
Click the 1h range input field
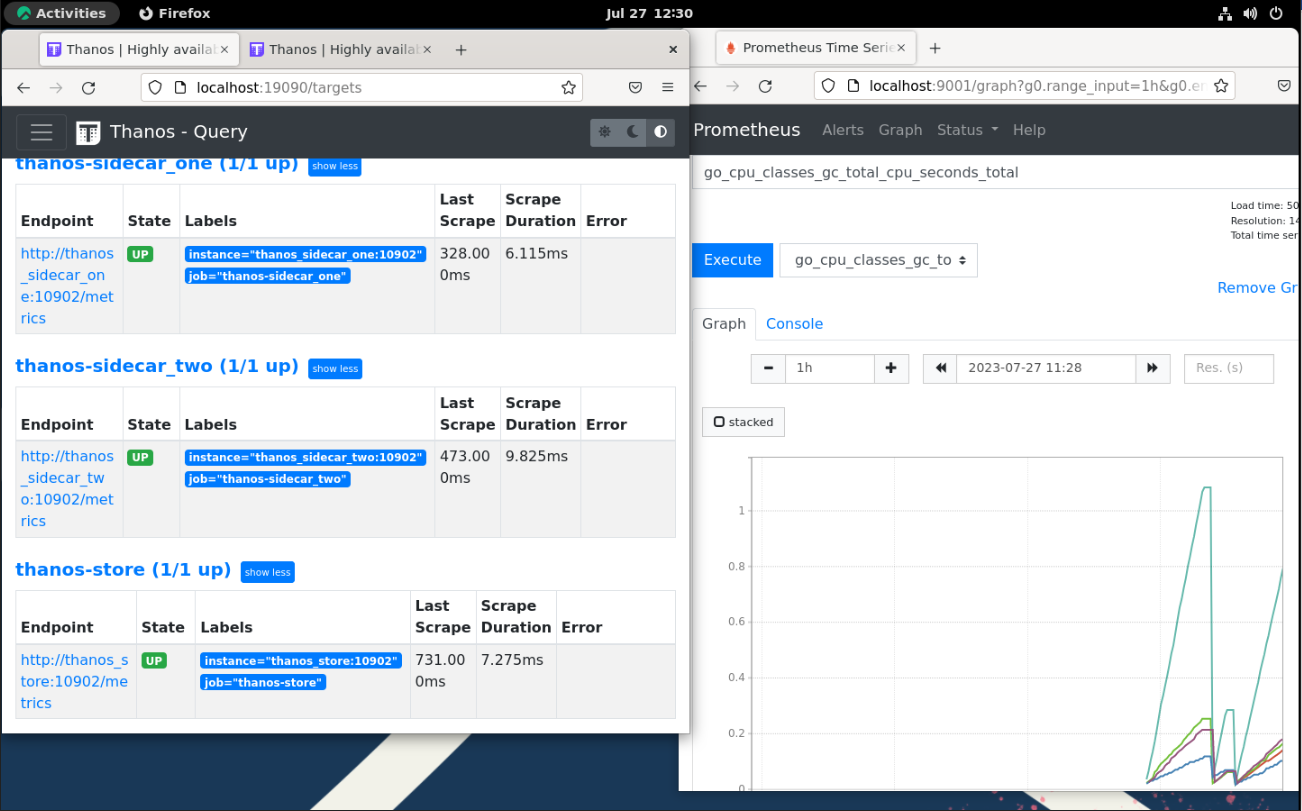[830, 368]
